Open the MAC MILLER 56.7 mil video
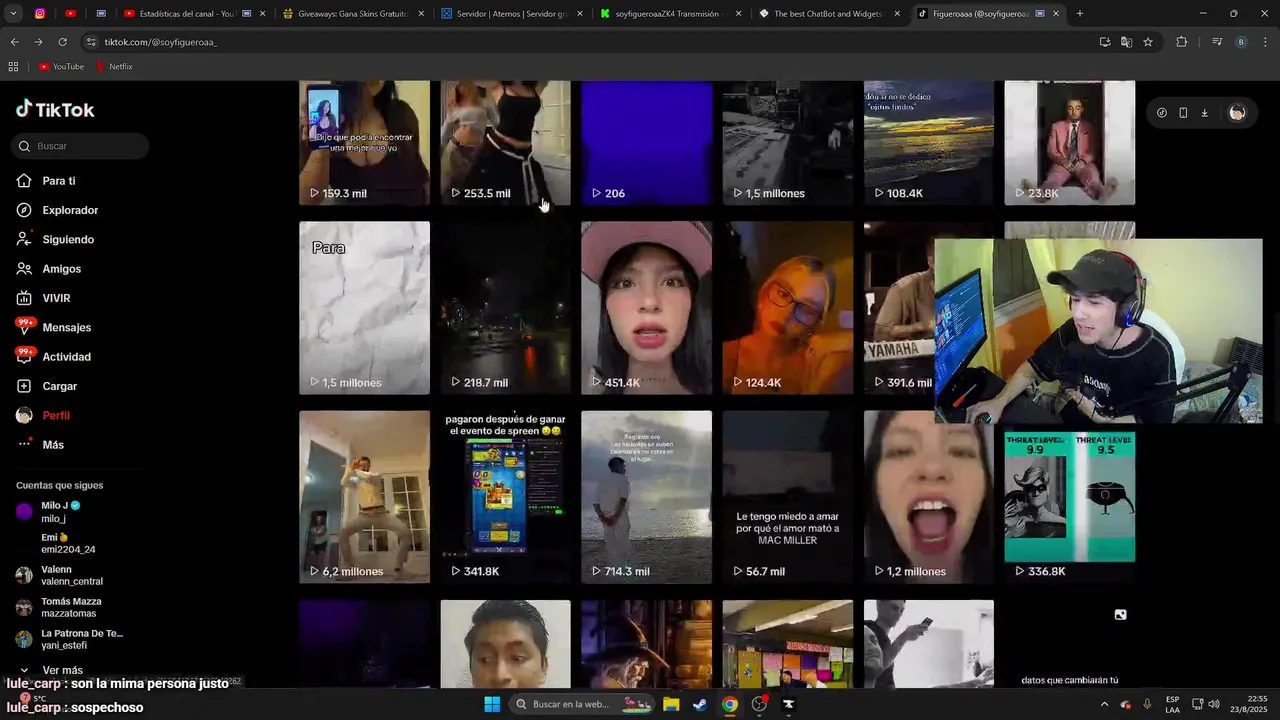Viewport: 1280px width, 720px height. [788, 497]
